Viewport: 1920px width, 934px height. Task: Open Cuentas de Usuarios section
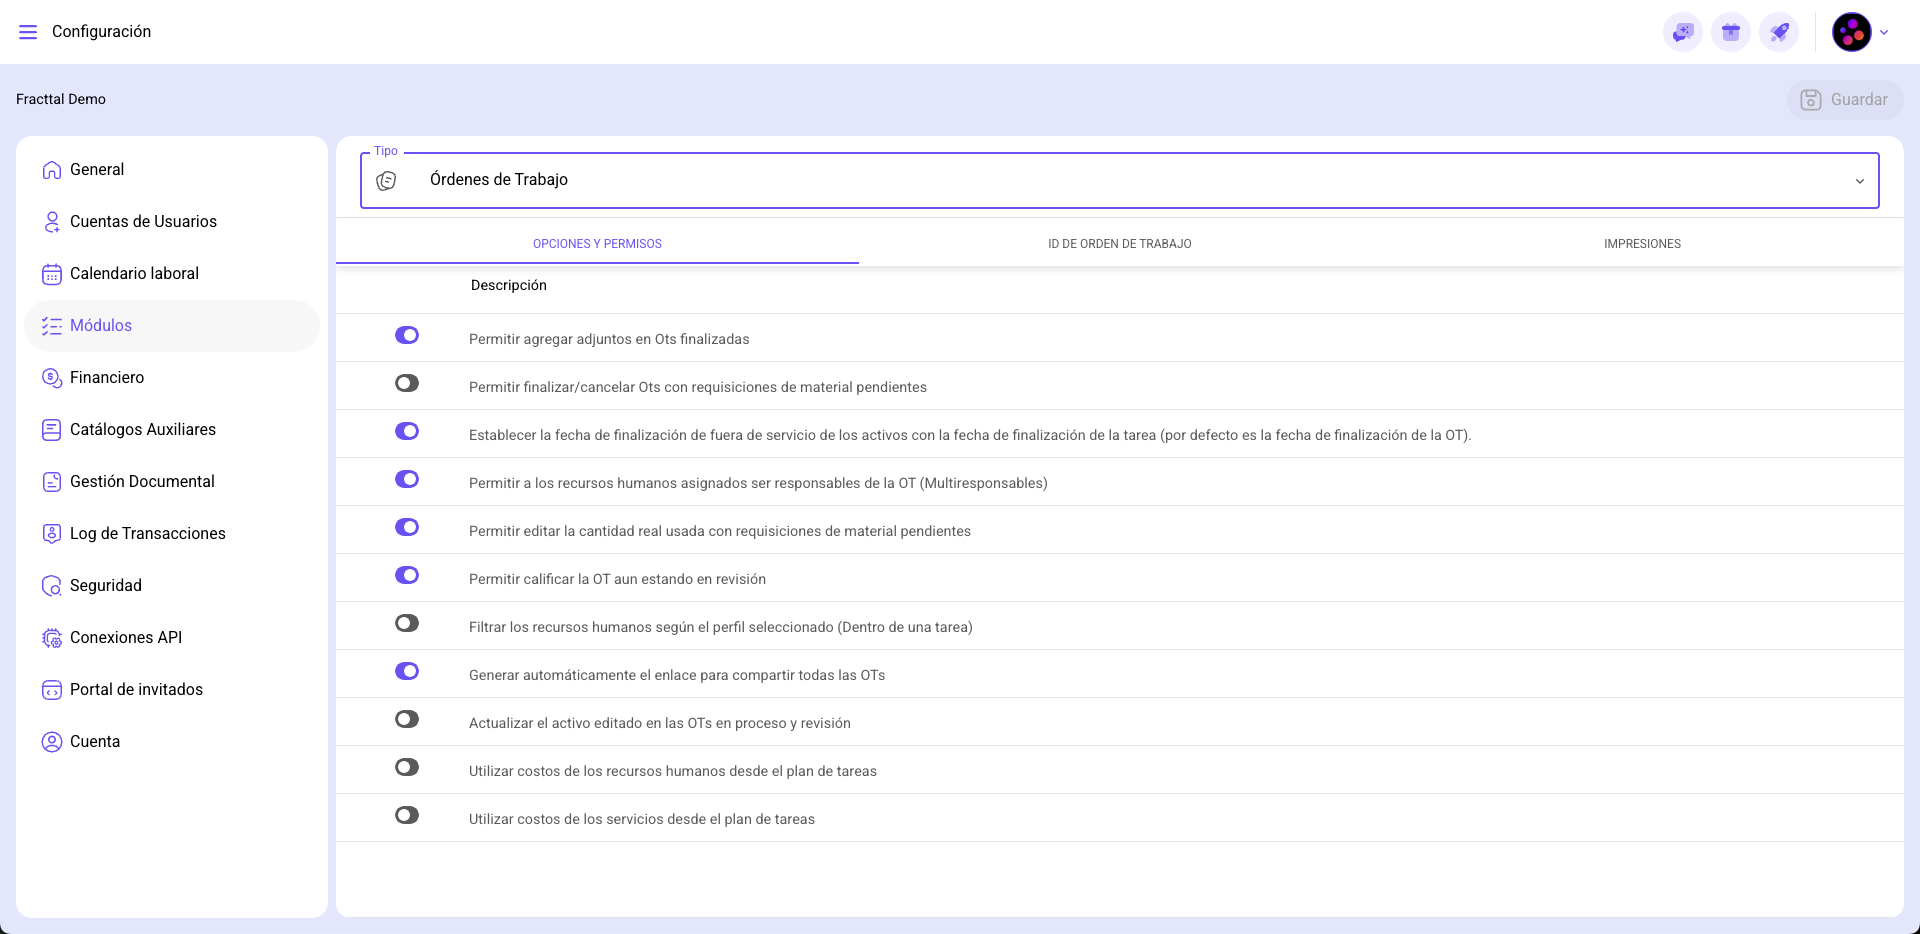click(143, 222)
